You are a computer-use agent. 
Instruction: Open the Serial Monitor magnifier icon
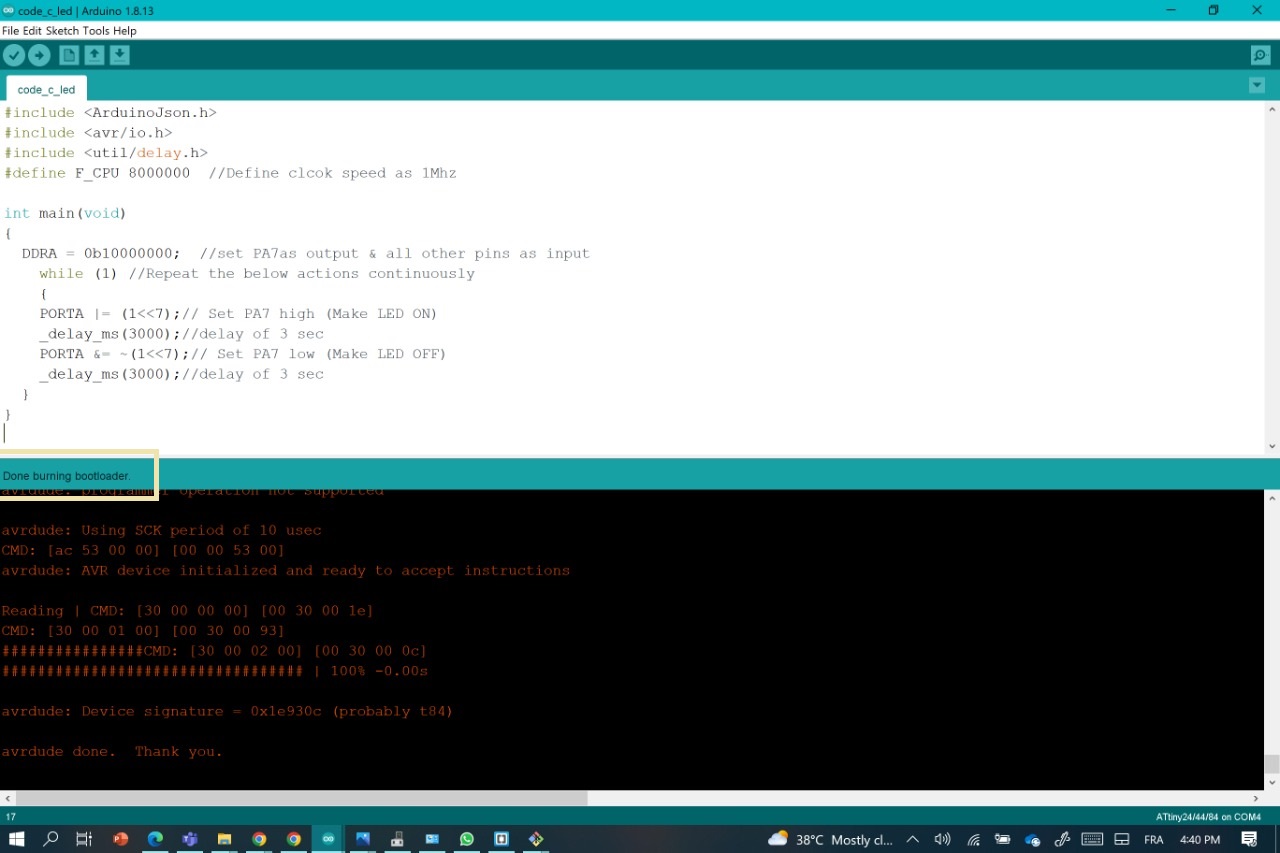pos(1261,56)
